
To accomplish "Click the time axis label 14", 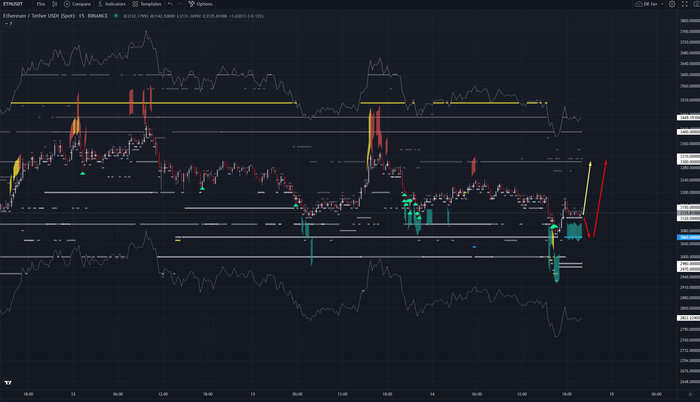I will pos(432,394).
